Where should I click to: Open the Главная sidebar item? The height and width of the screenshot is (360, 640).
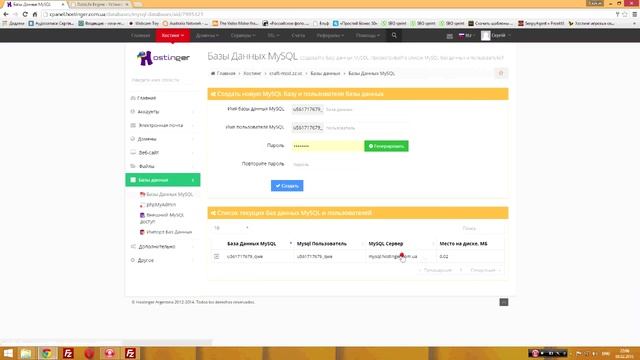click(x=162, y=98)
